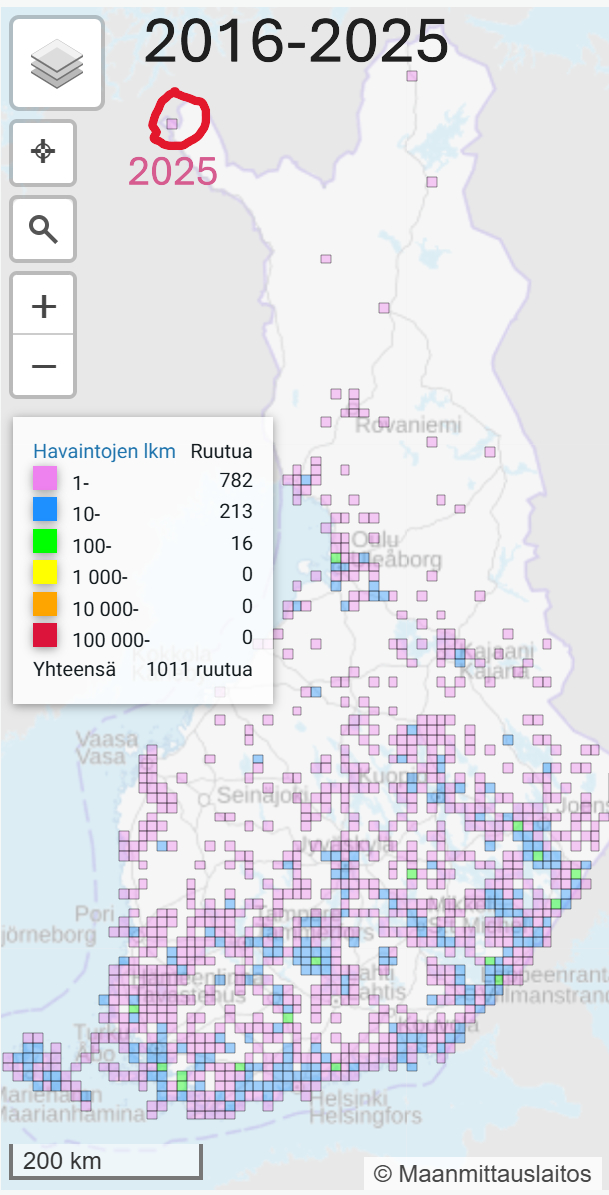Click the pink 2025 annotation text
This screenshot has height=1195, width=609.
point(172,172)
